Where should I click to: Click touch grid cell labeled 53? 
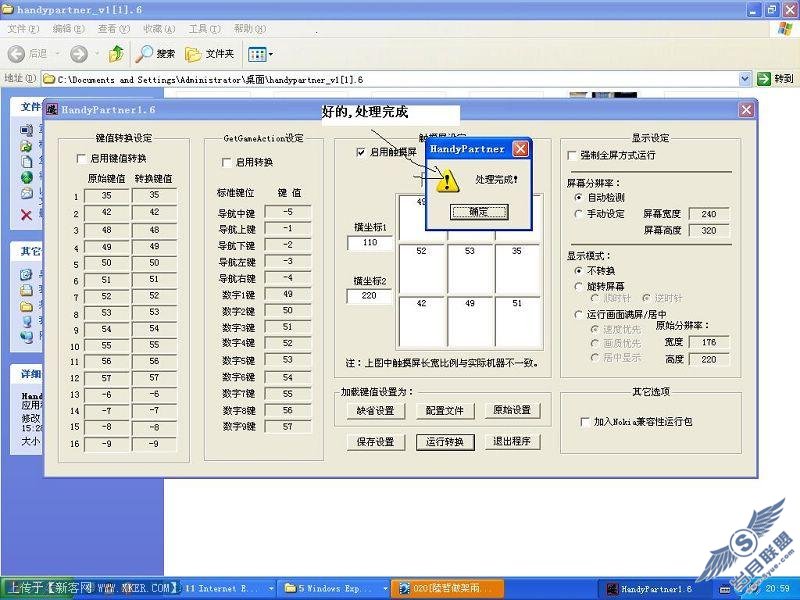tap(470, 269)
